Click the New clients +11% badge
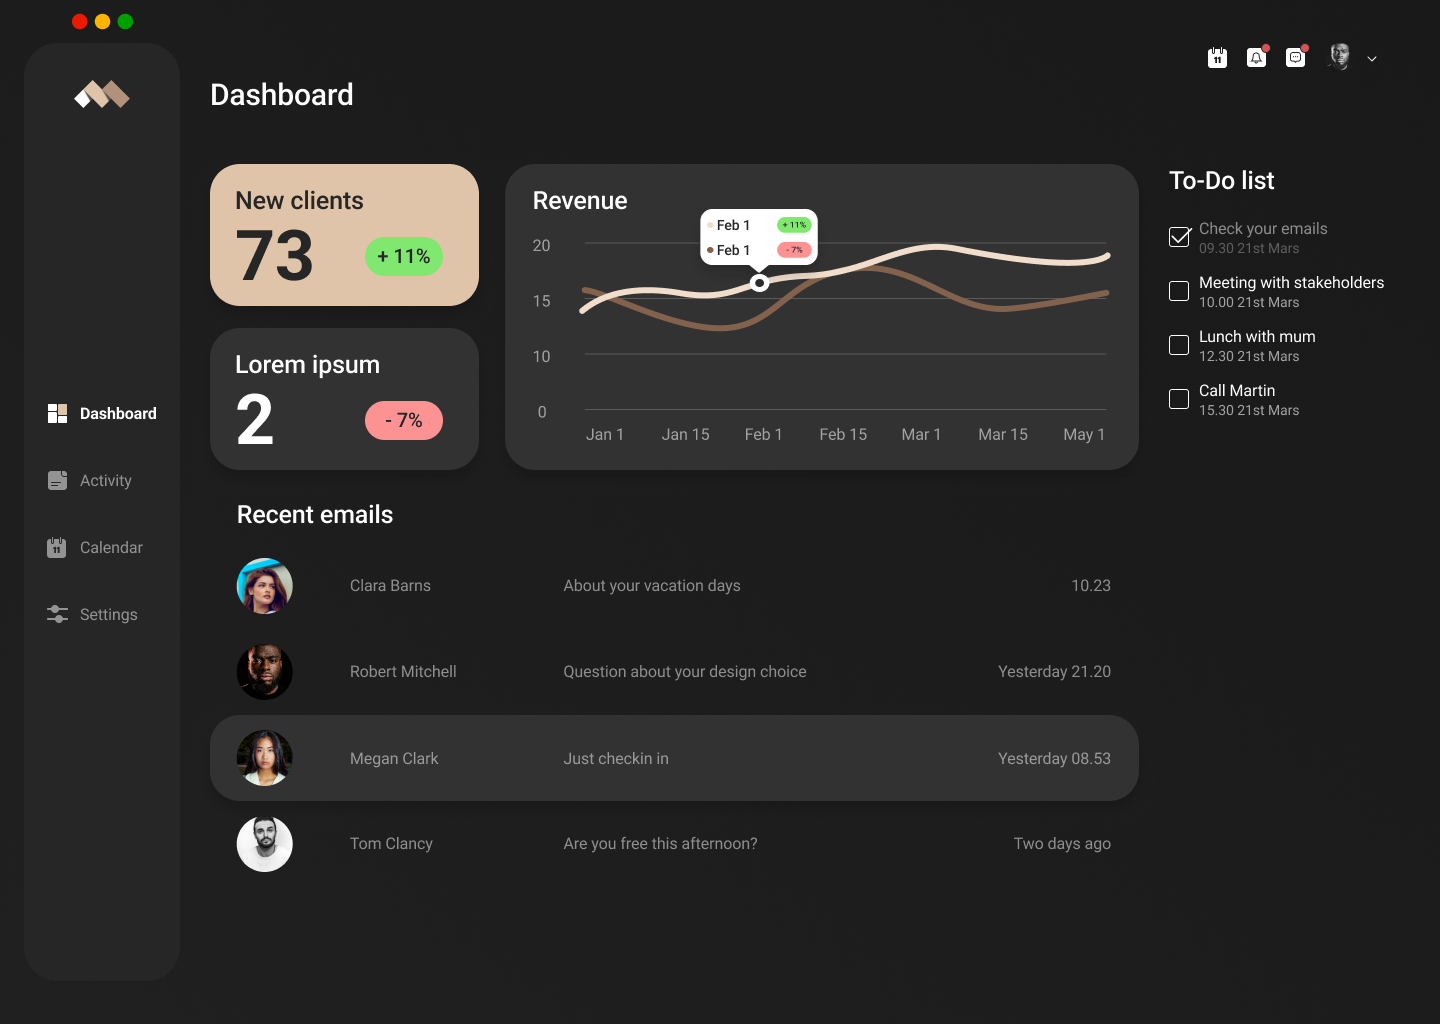This screenshot has width=1440, height=1024. click(x=403, y=257)
